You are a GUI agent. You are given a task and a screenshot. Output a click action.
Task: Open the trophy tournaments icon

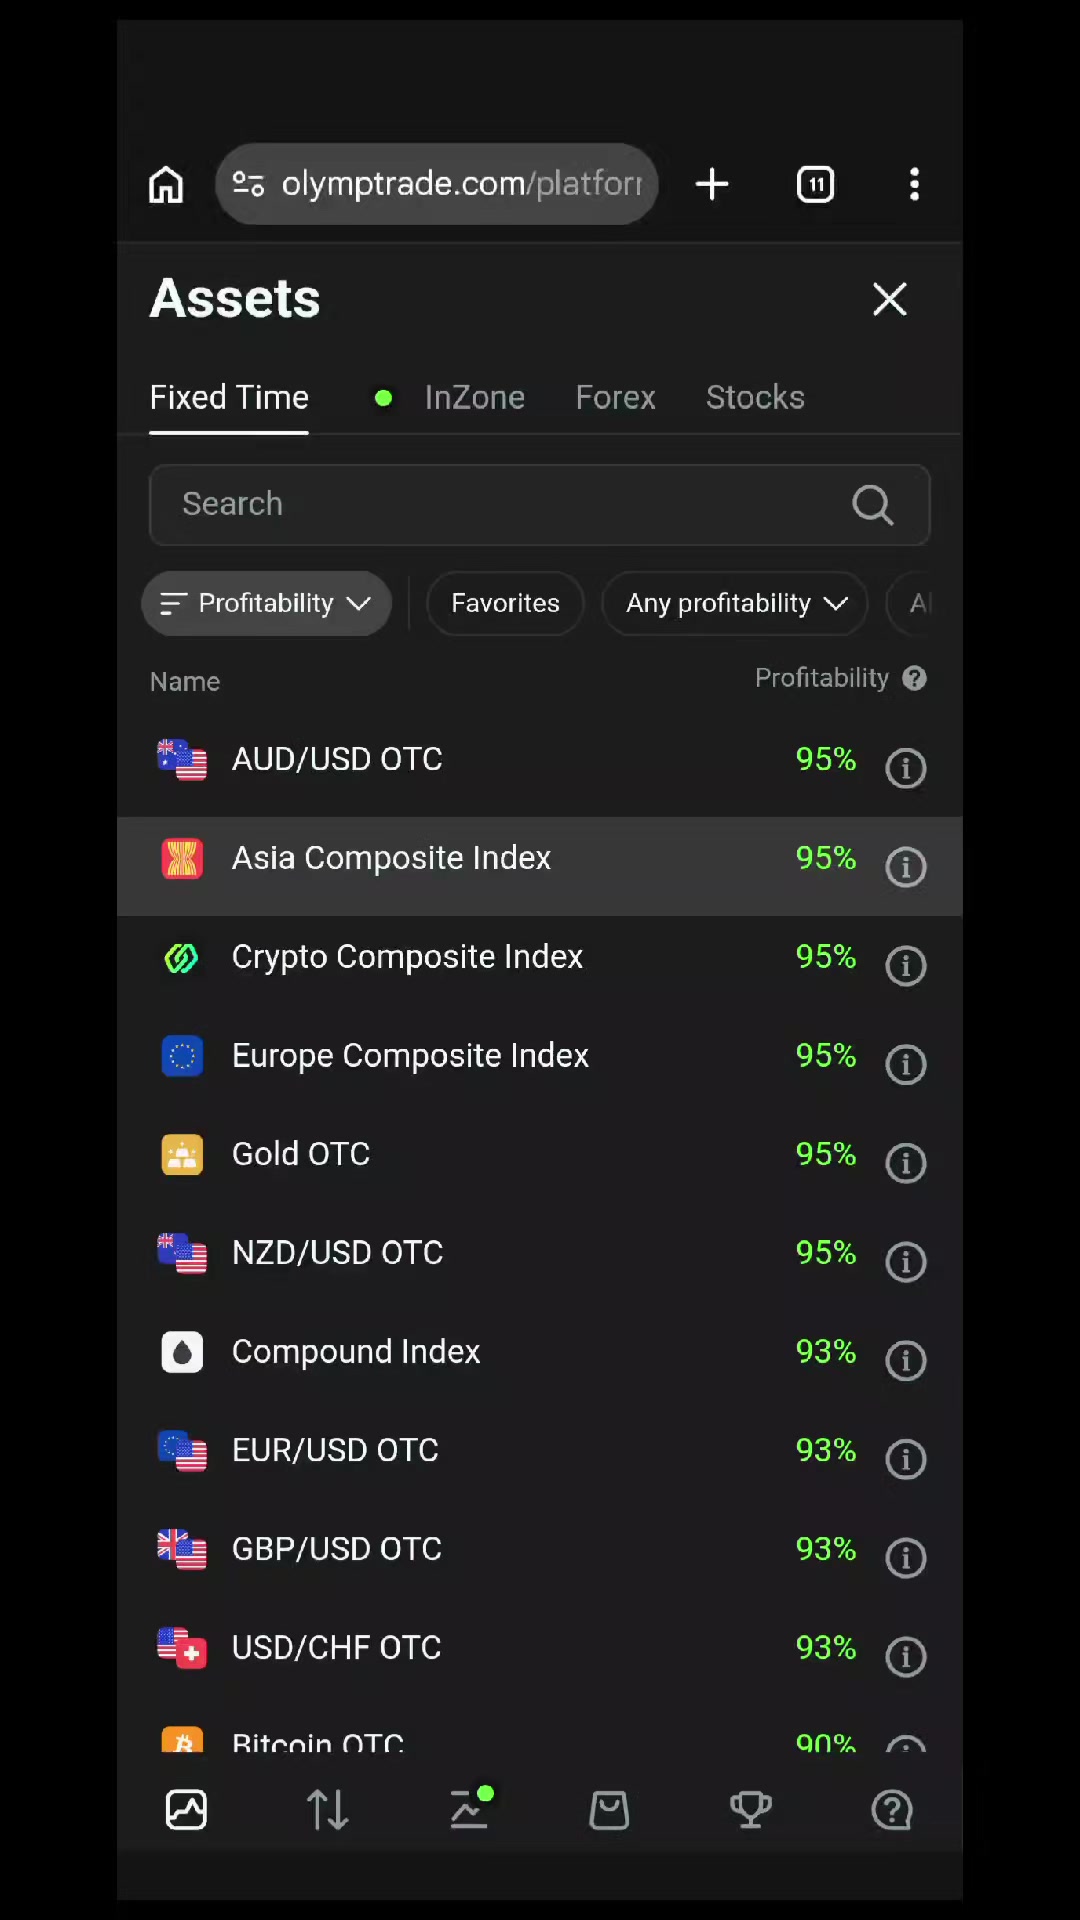(x=750, y=1810)
